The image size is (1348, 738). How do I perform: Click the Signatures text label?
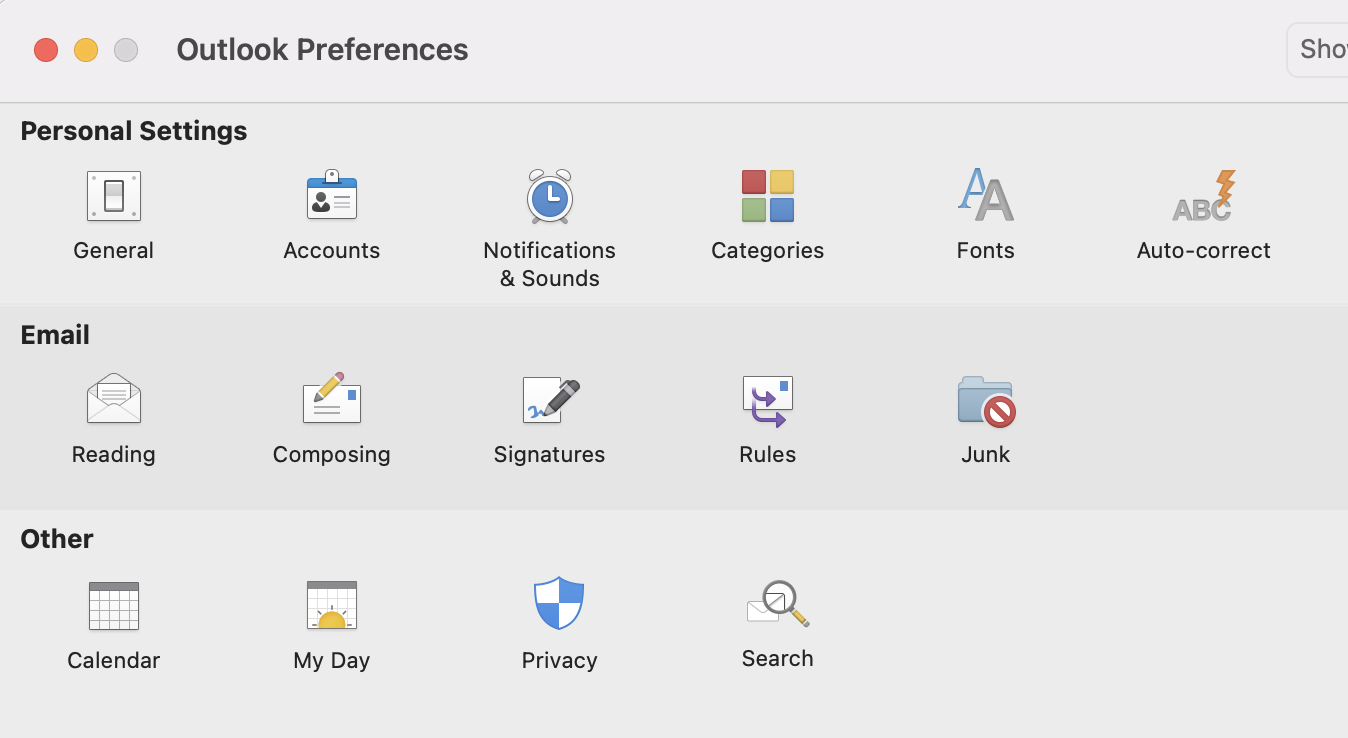tap(549, 454)
